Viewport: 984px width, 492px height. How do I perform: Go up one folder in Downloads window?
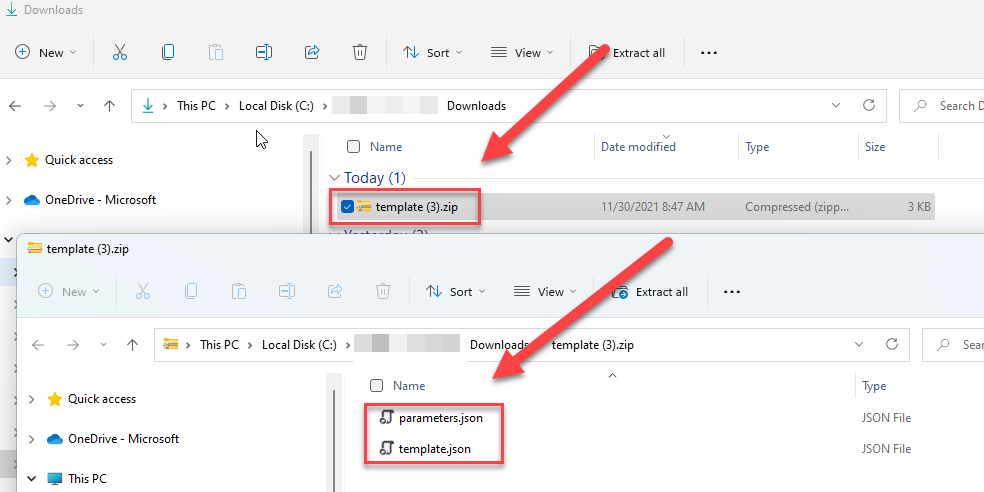(109, 106)
